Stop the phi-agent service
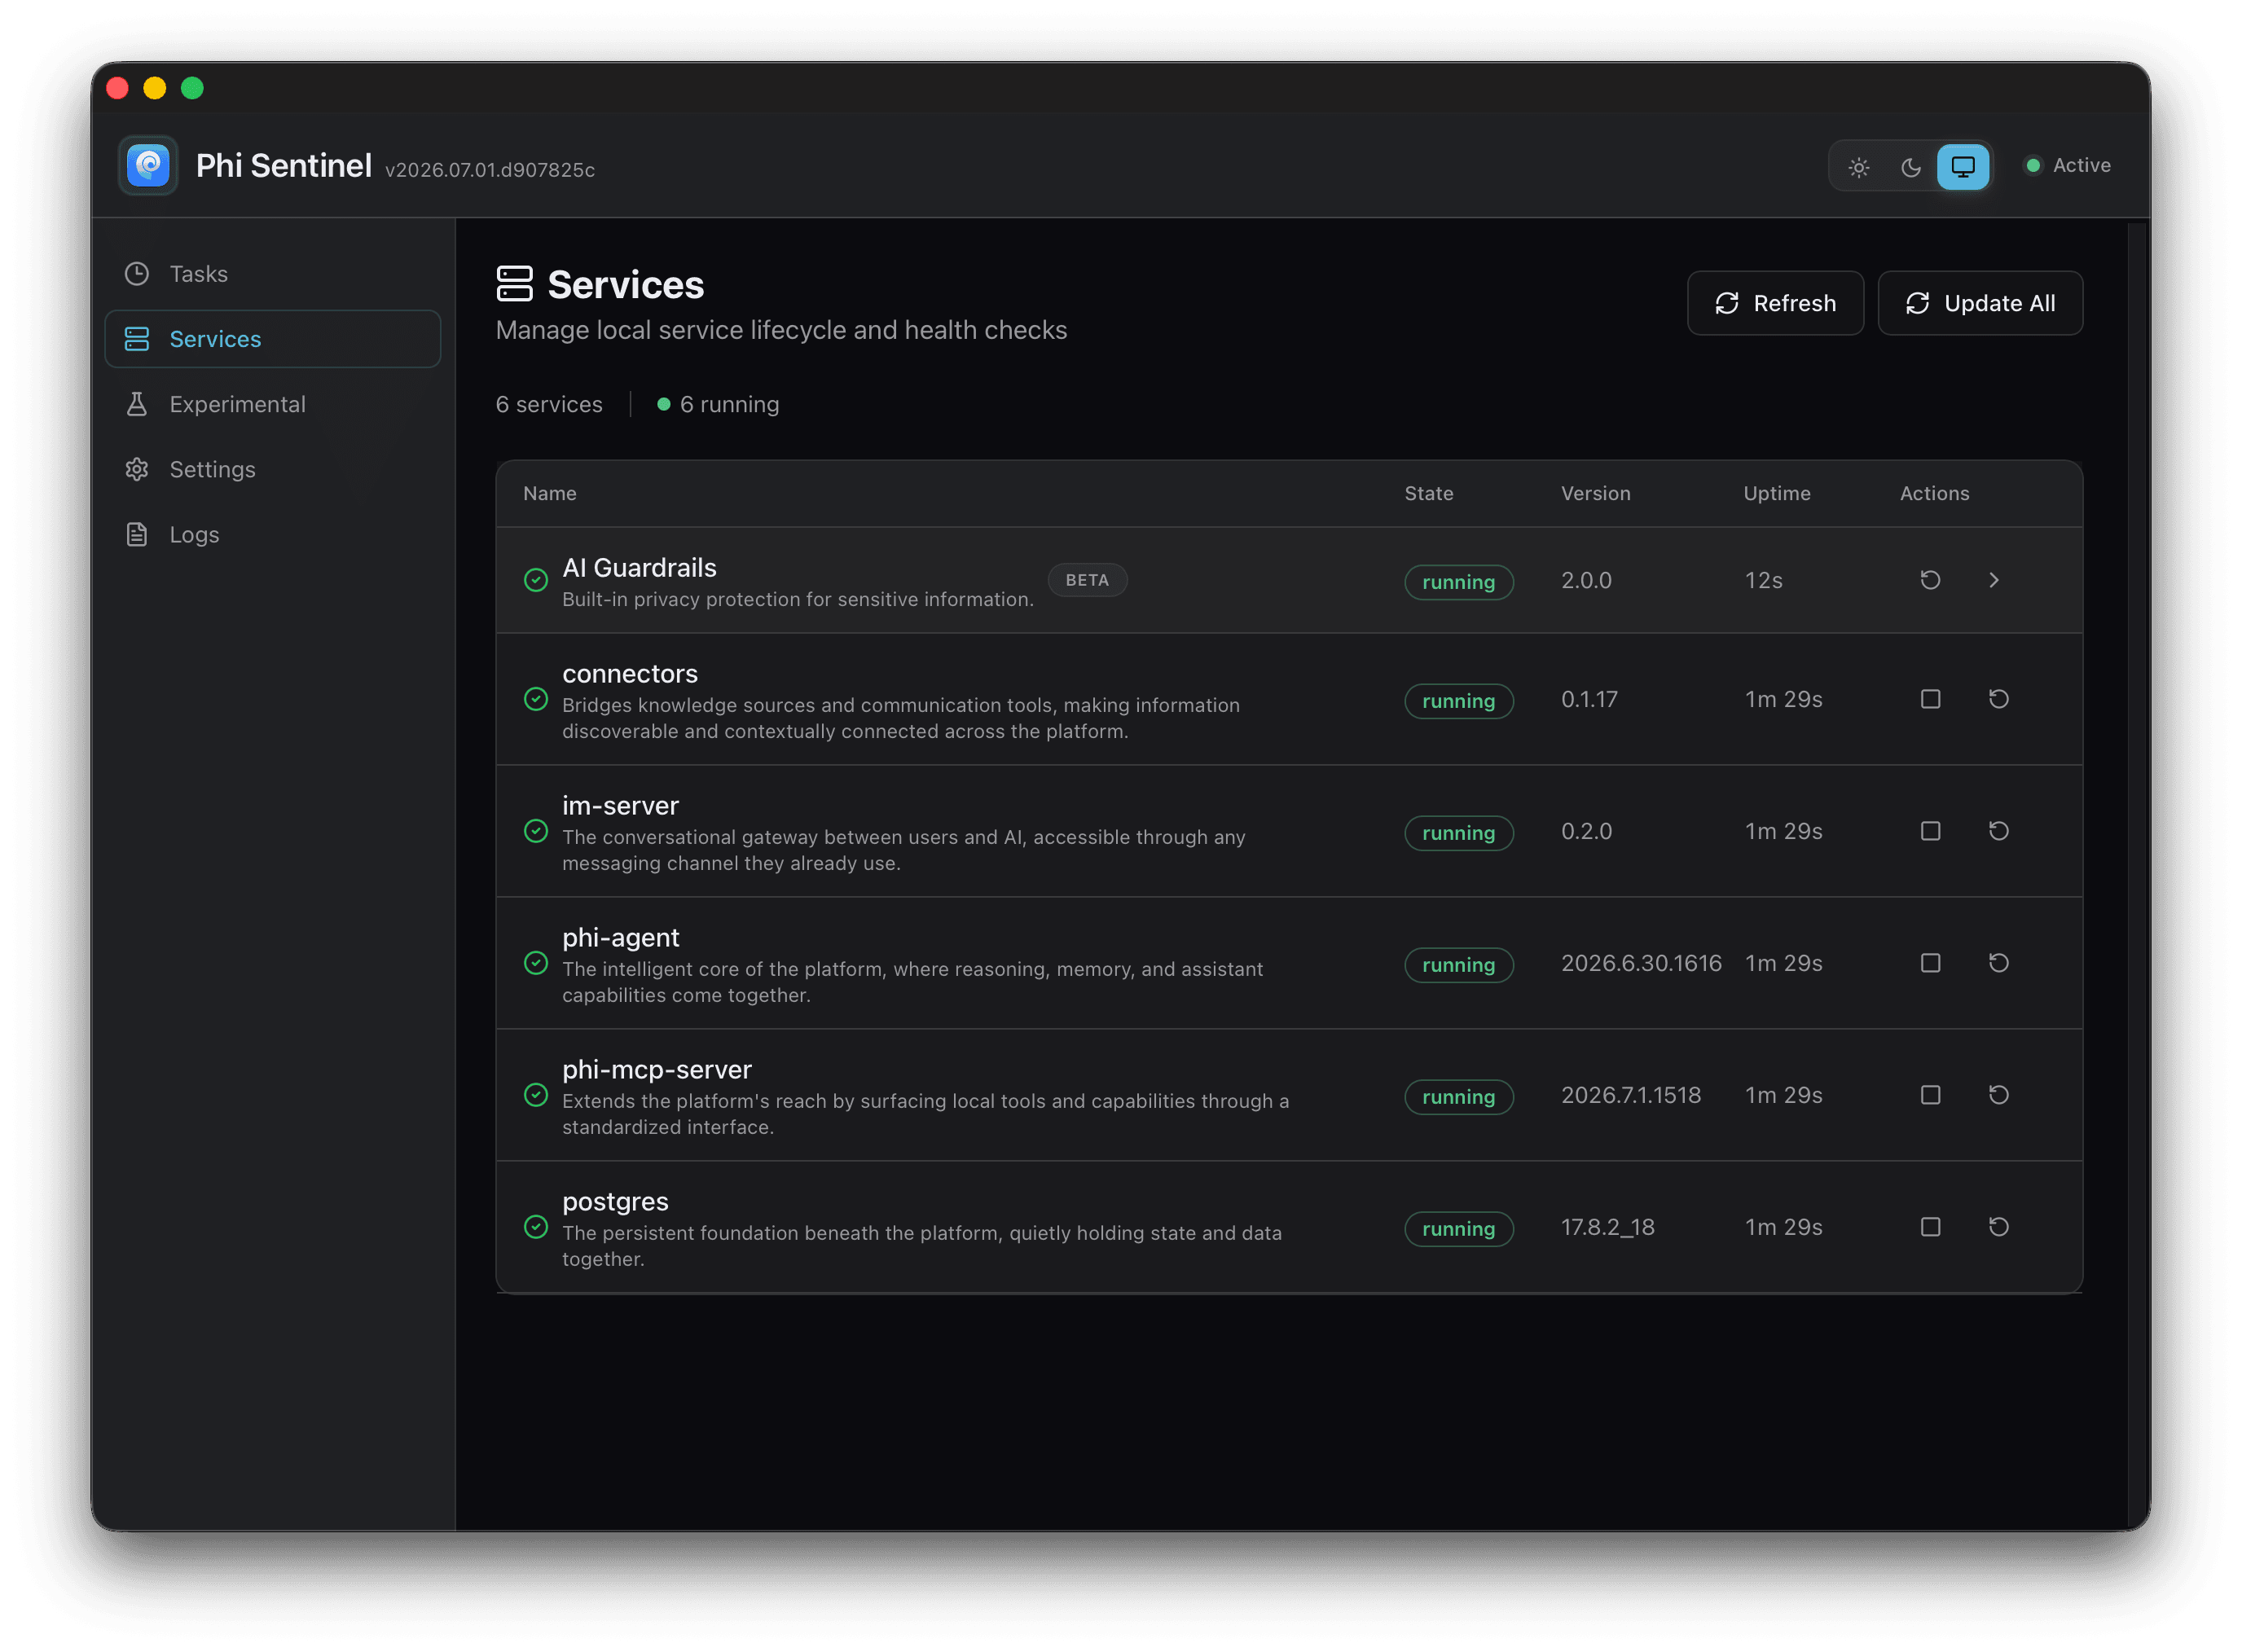Image resolution: width=2242 pixels, height=1652 pixels. (1930, 963)
